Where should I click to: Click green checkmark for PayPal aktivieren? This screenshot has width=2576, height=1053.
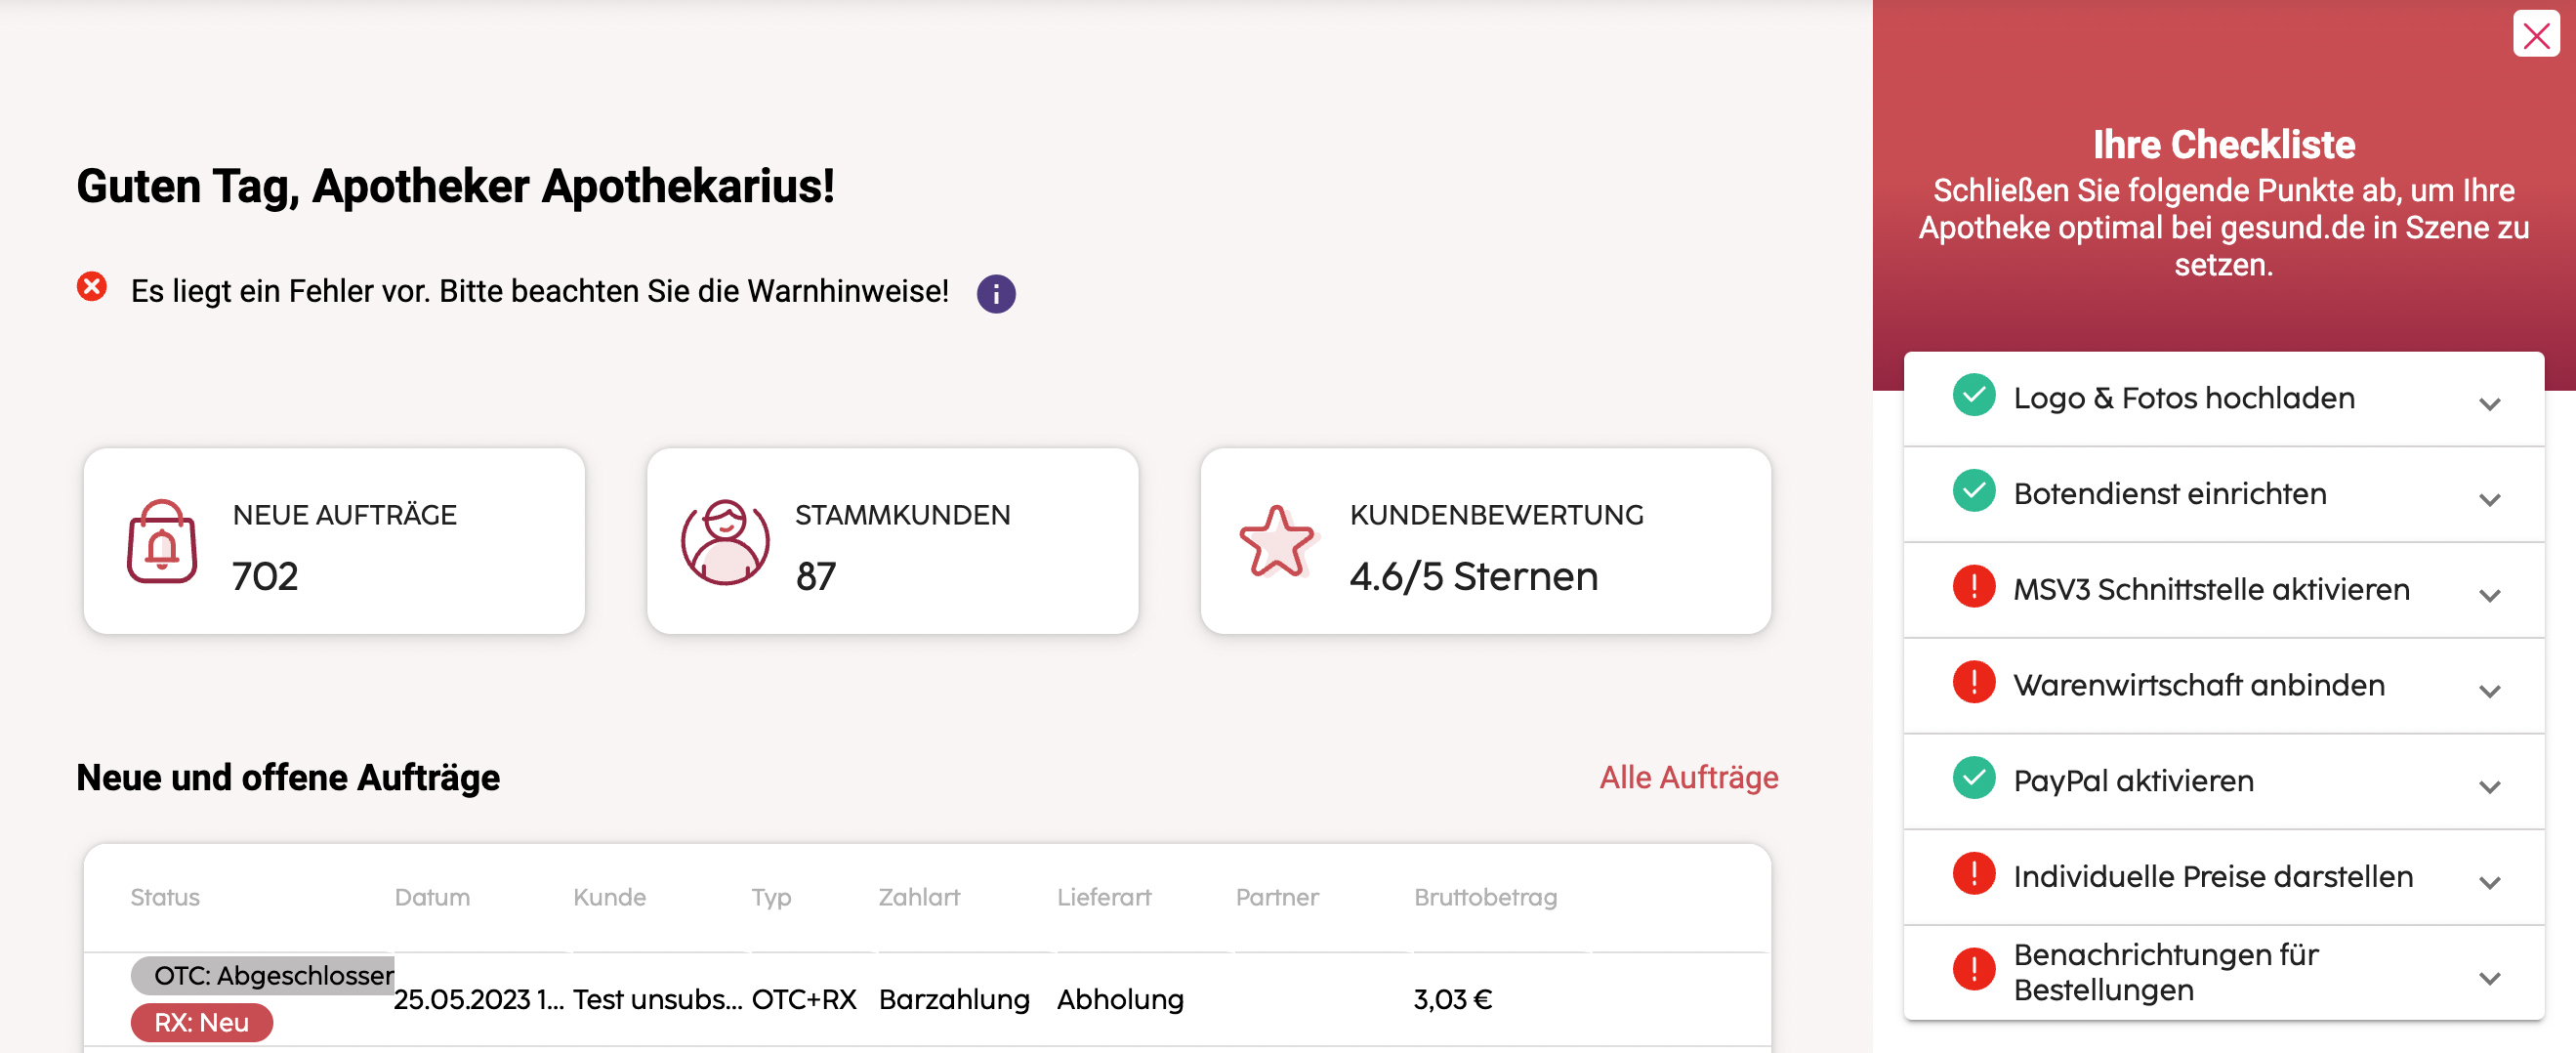(1973, 778)
